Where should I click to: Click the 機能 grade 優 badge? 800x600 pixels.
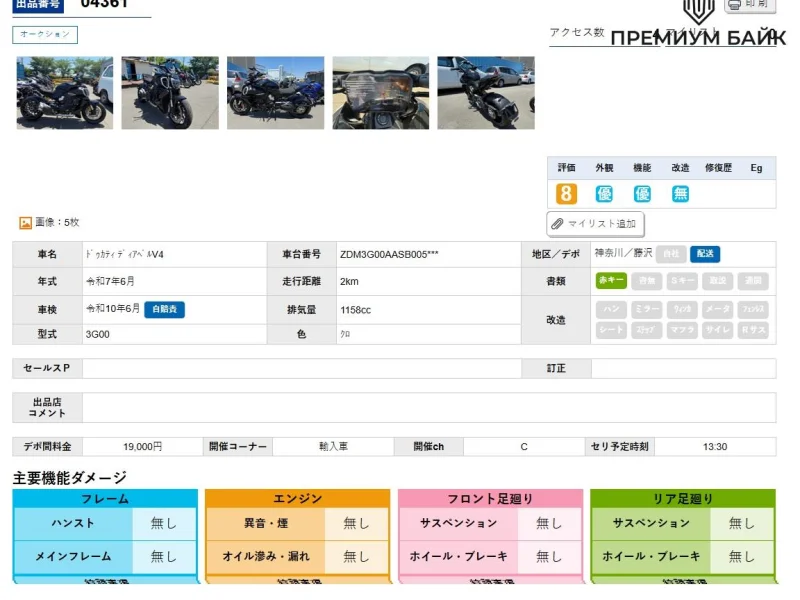[642, 194]
